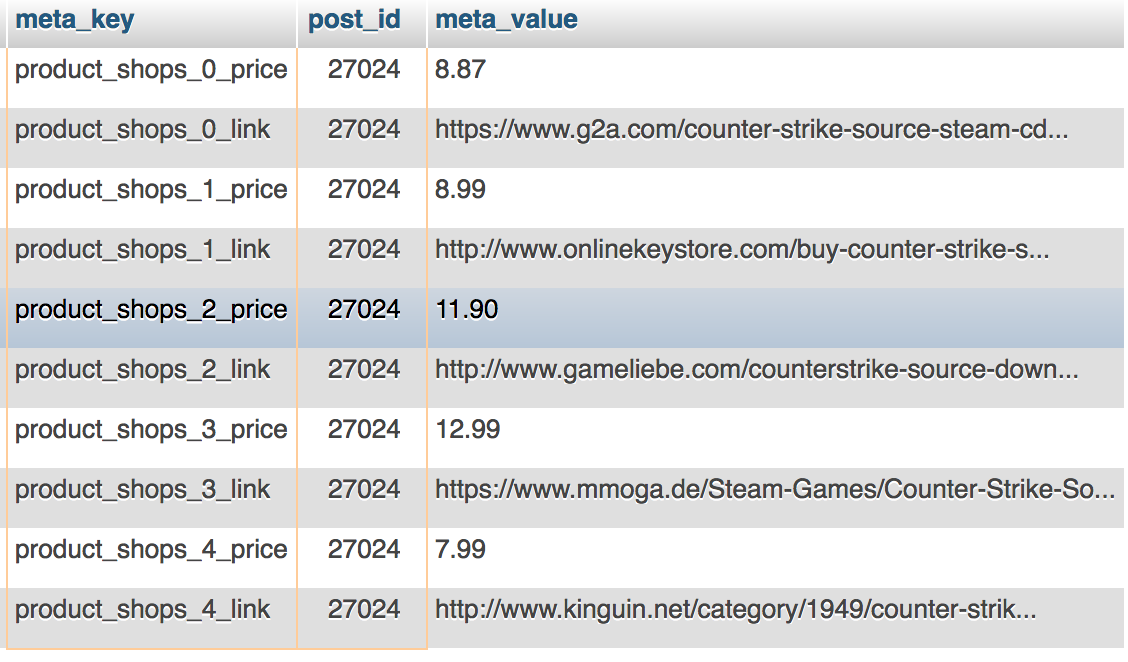The image size is (1128, 662).
Task: Click the 11.90 meta_value cell
Action: pyautogui.click(x=776, y=317)
